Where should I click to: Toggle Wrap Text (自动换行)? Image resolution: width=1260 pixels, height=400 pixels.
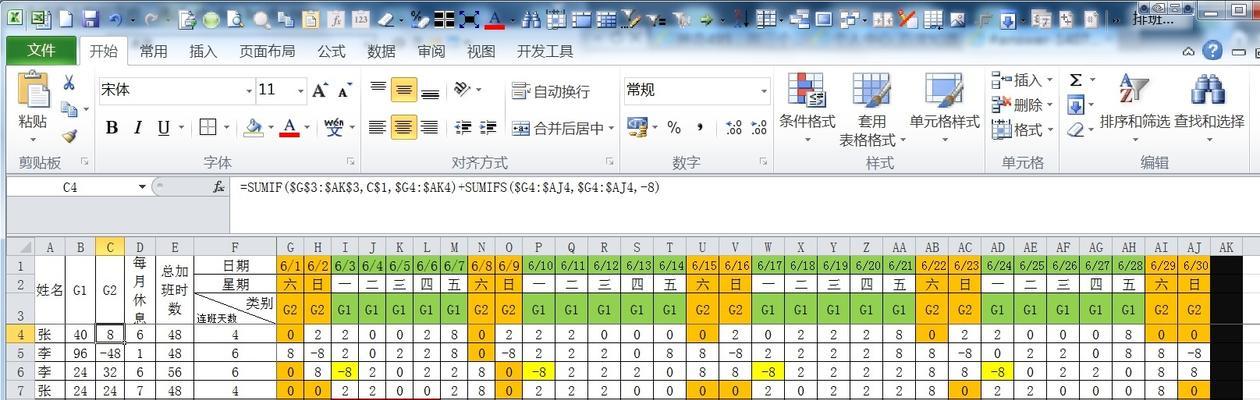[550, 91]
